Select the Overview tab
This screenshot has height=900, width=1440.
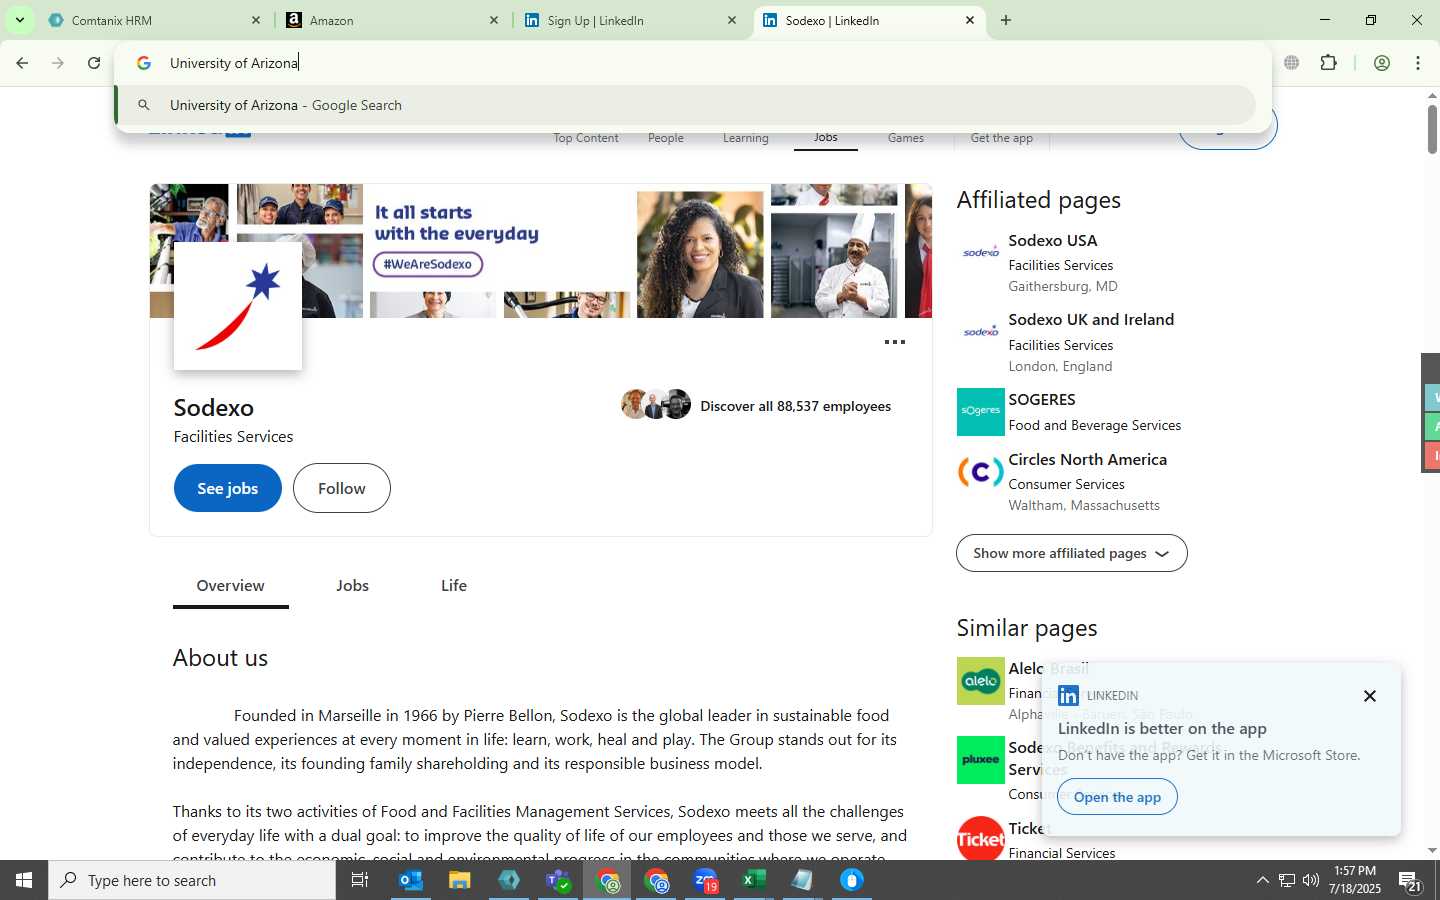230,585
